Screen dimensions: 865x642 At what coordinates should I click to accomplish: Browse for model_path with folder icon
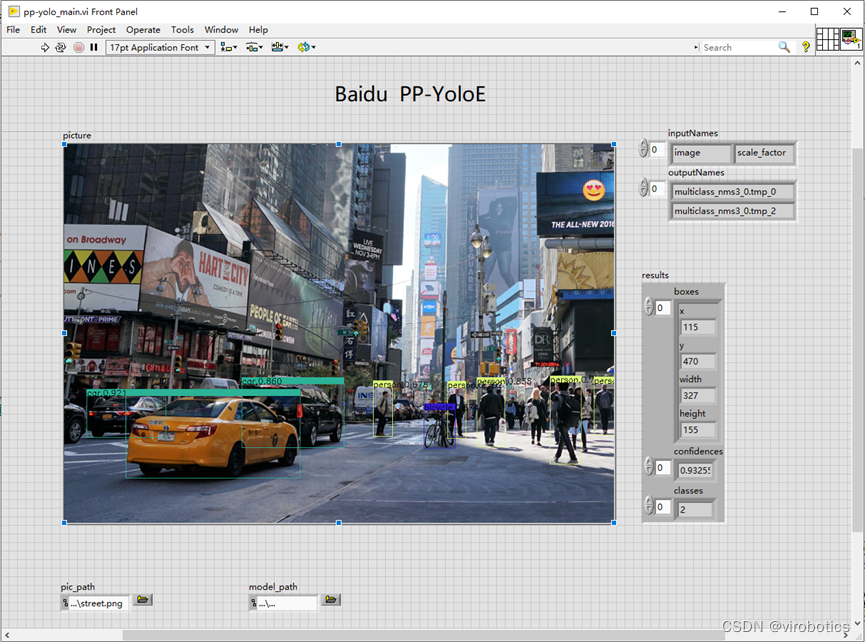(331, 600)
